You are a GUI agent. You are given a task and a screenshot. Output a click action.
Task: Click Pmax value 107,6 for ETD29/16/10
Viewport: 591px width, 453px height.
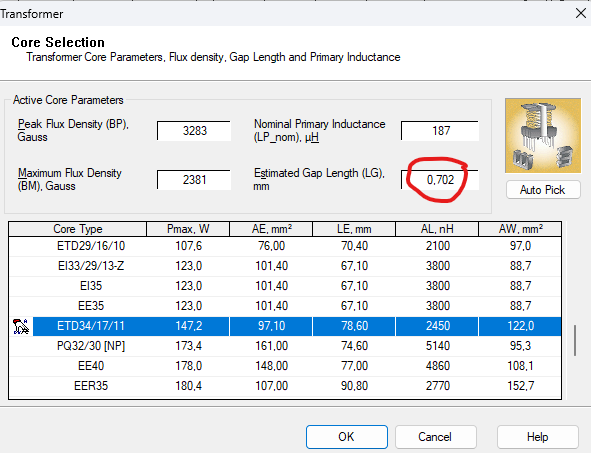(x=188, y=246)
